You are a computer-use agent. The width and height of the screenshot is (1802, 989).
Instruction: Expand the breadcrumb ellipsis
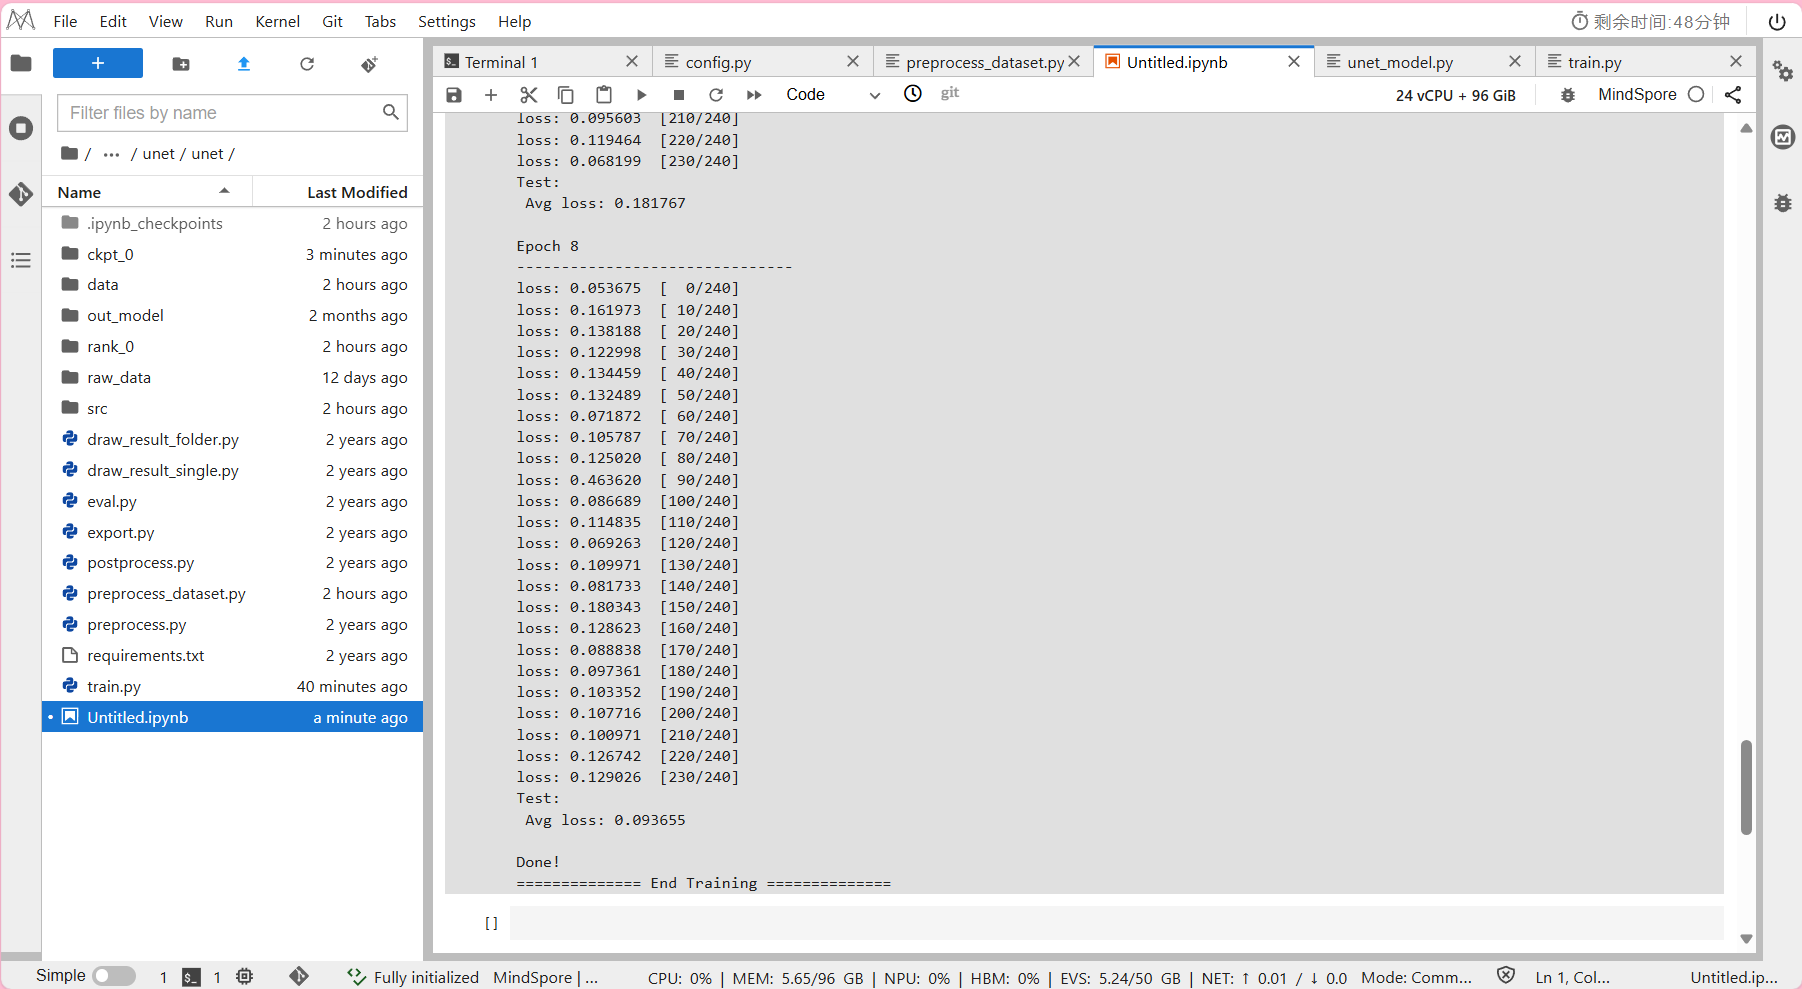tap(112, 154)
